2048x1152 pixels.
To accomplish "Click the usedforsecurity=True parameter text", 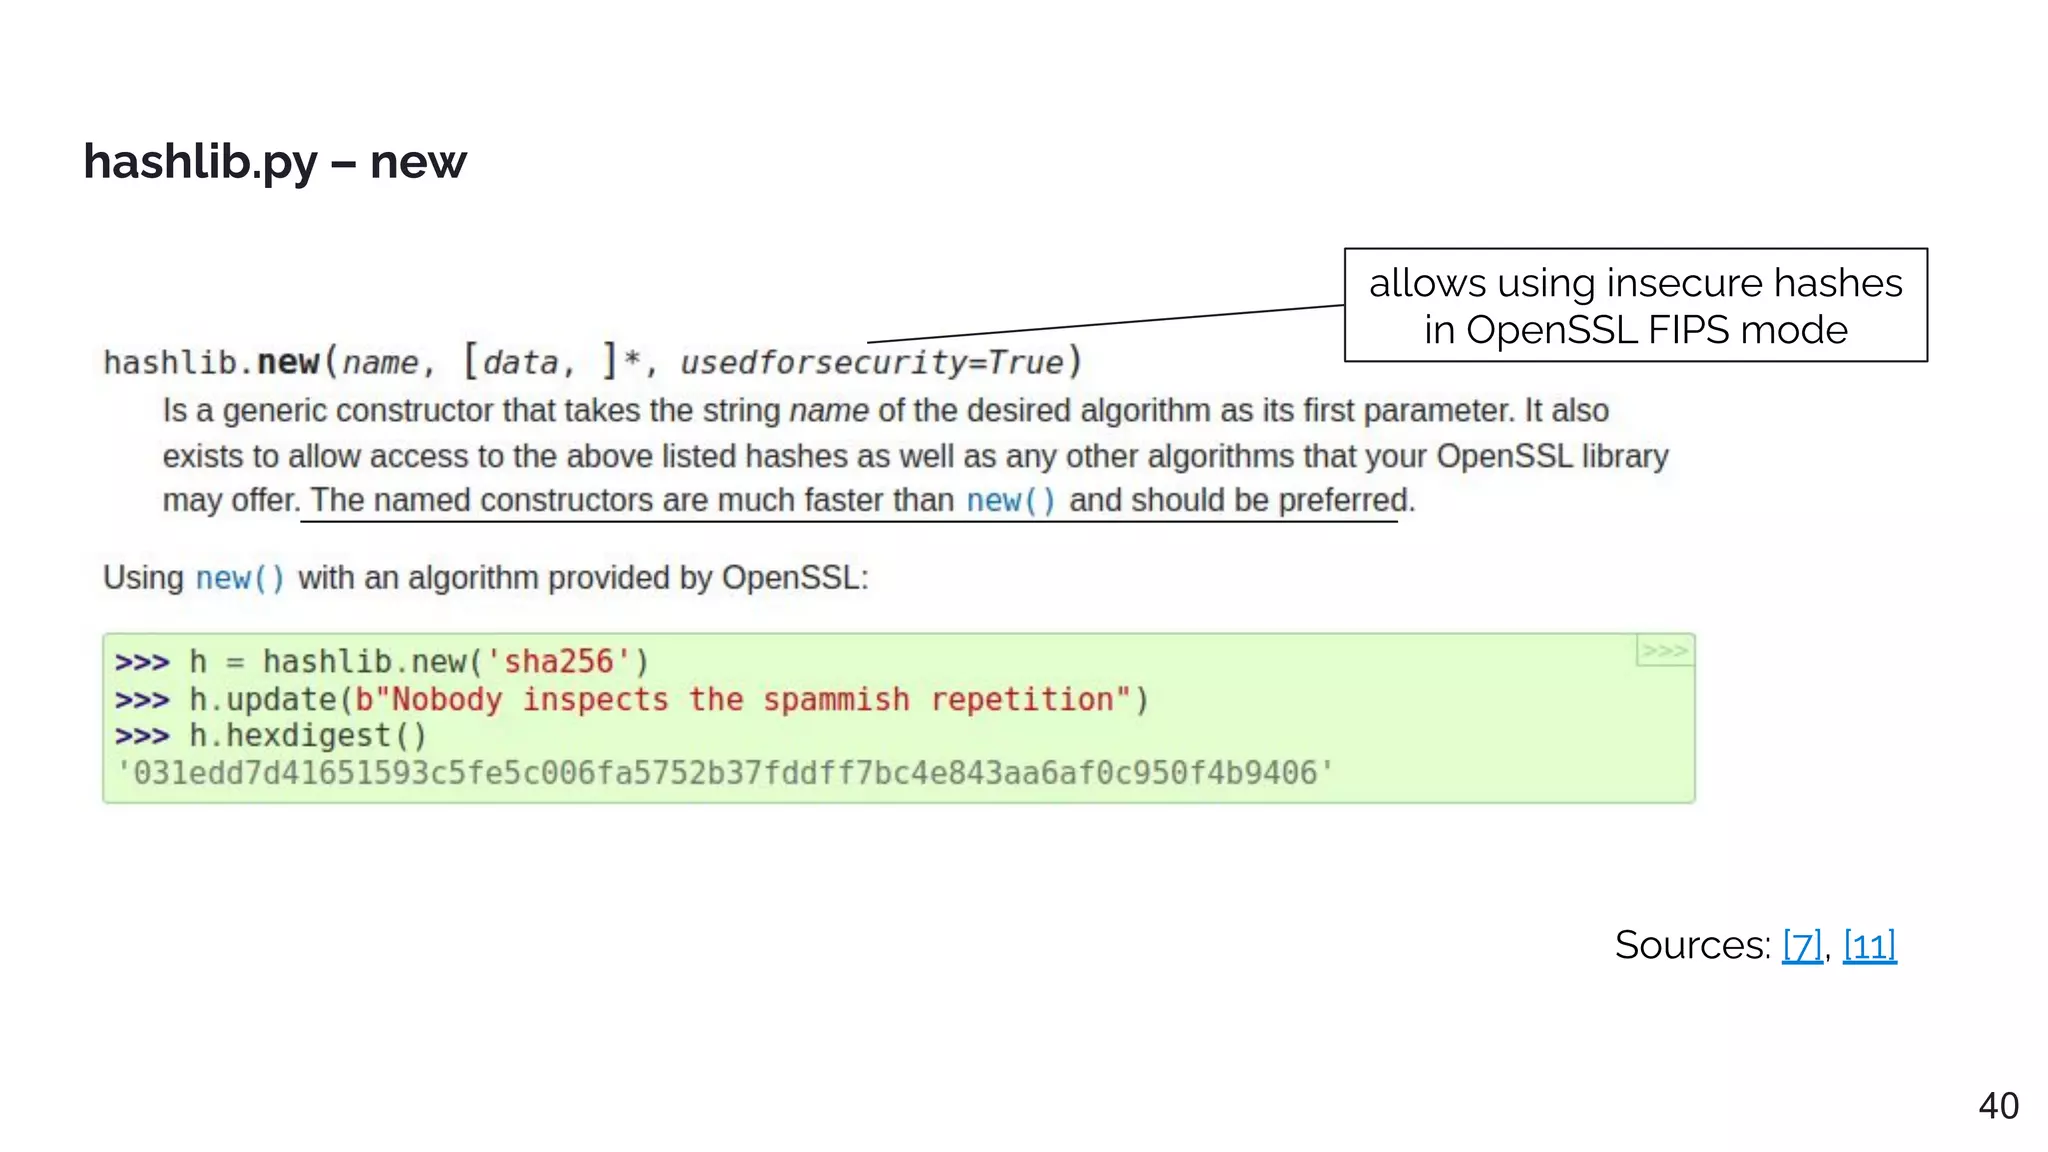I will tap(871, 362).
